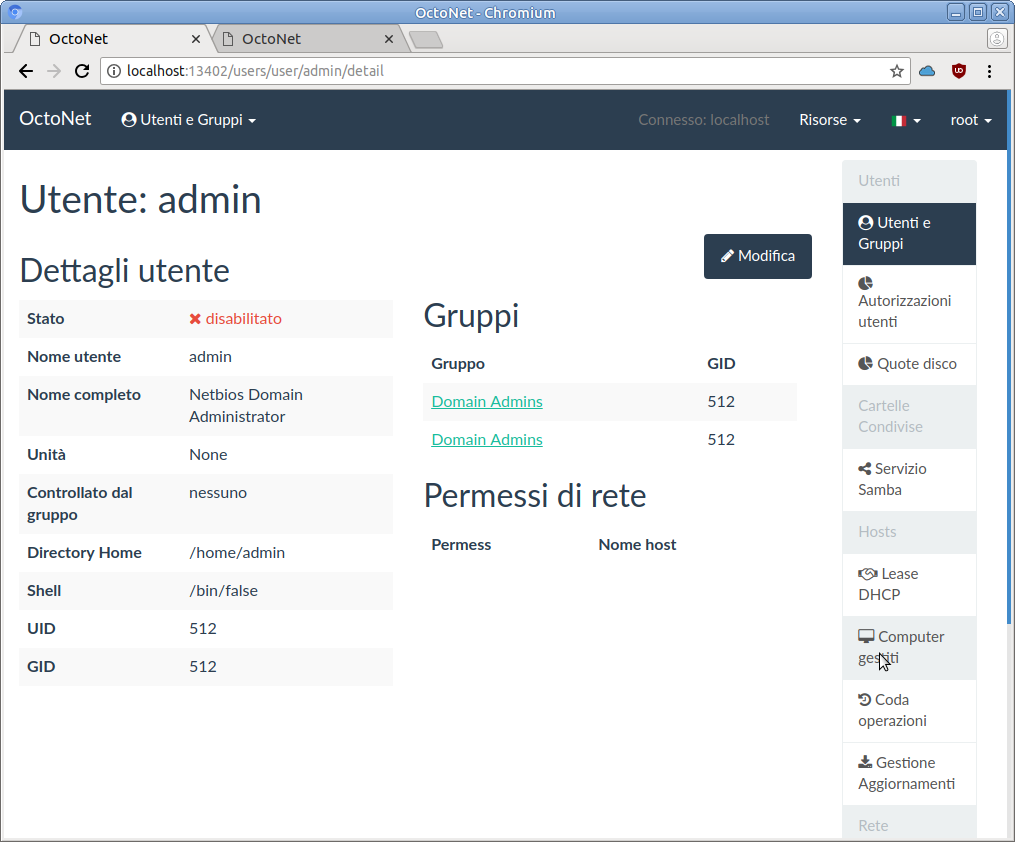Click the /bin/false shell value
This screenshot has height=842, width=1015.
pyautogui.click(x=223, y=591)
